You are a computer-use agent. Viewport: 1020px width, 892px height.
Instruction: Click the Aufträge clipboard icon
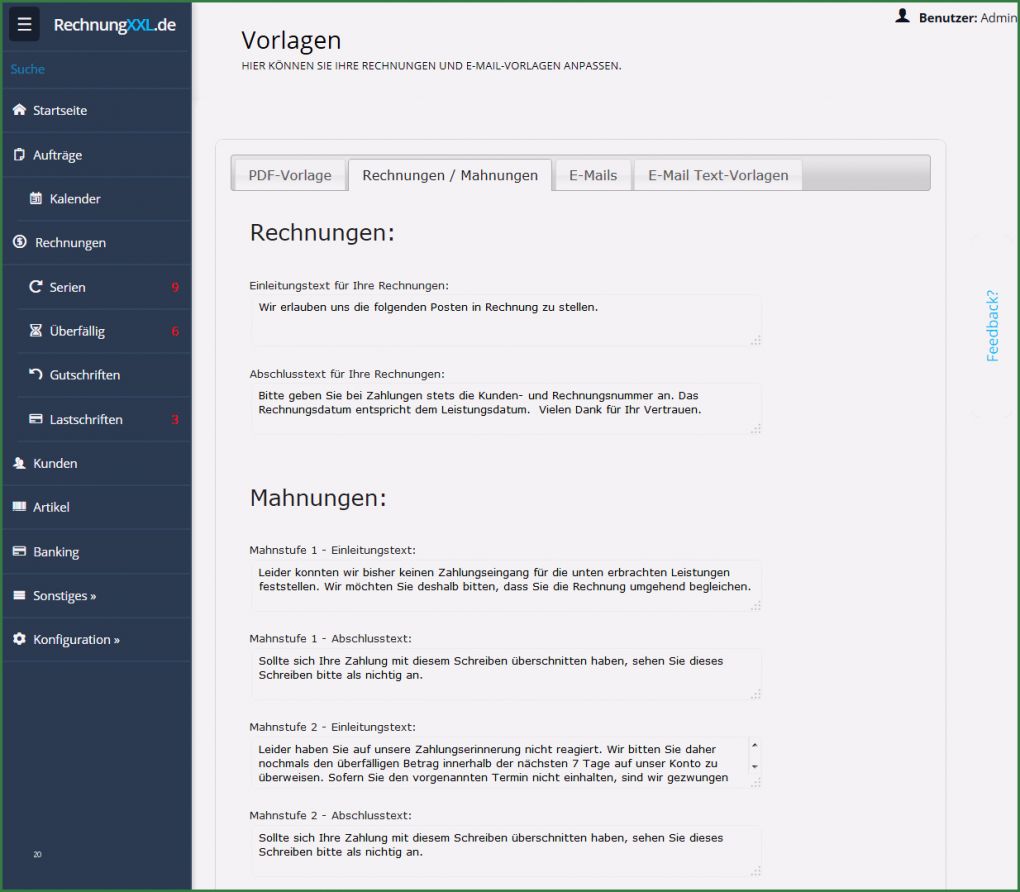pos(19,155)
